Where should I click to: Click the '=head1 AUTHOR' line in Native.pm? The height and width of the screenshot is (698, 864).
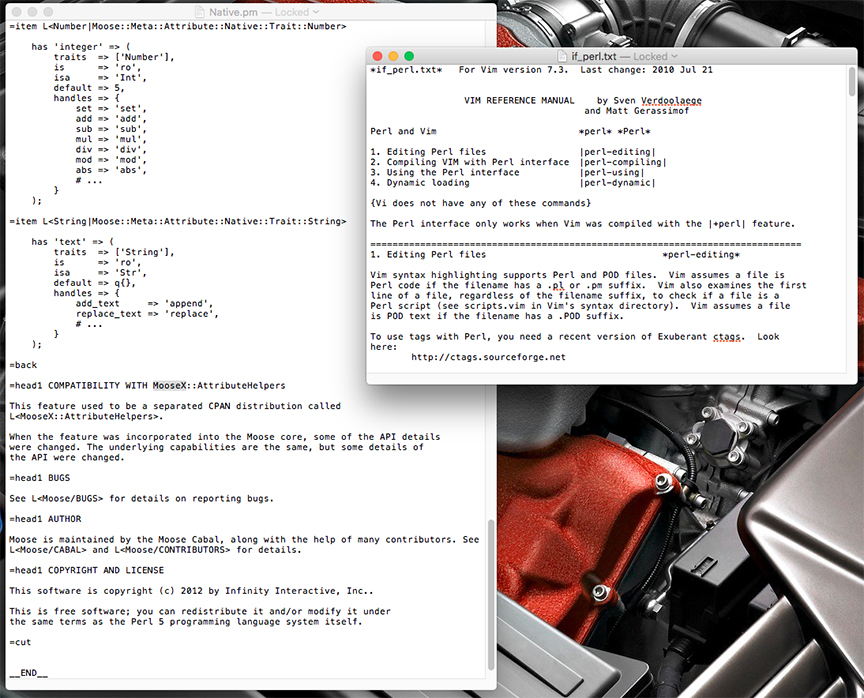(45, 519)
